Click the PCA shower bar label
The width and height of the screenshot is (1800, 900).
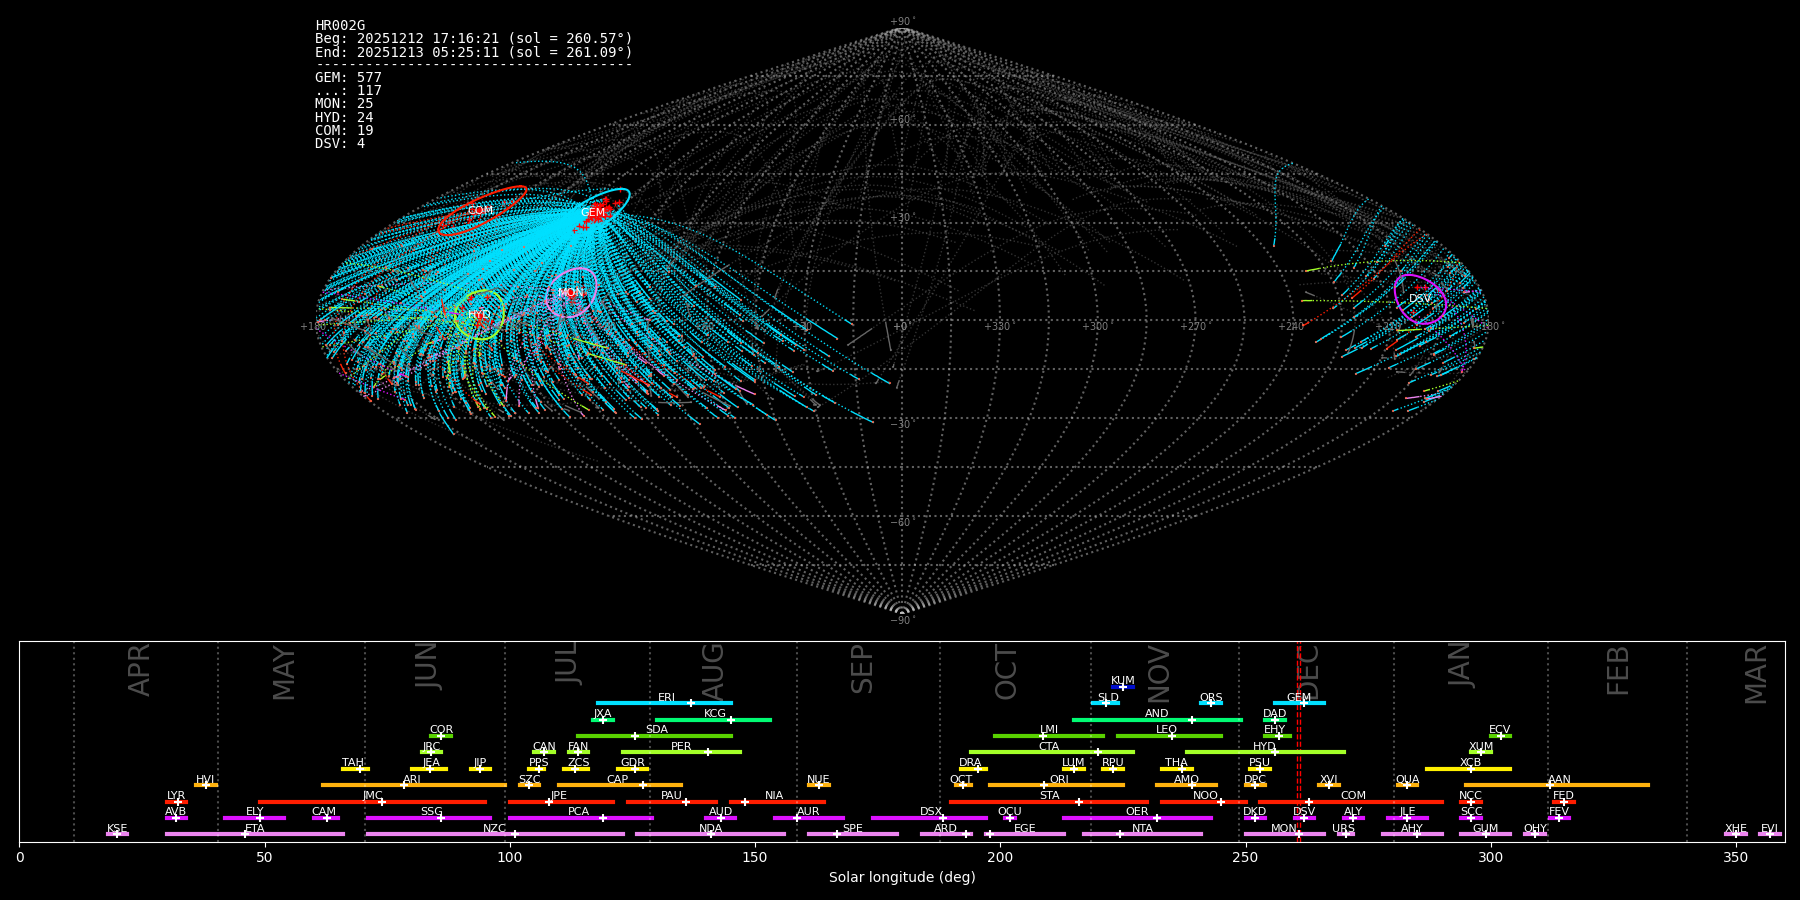coord(579,812)
